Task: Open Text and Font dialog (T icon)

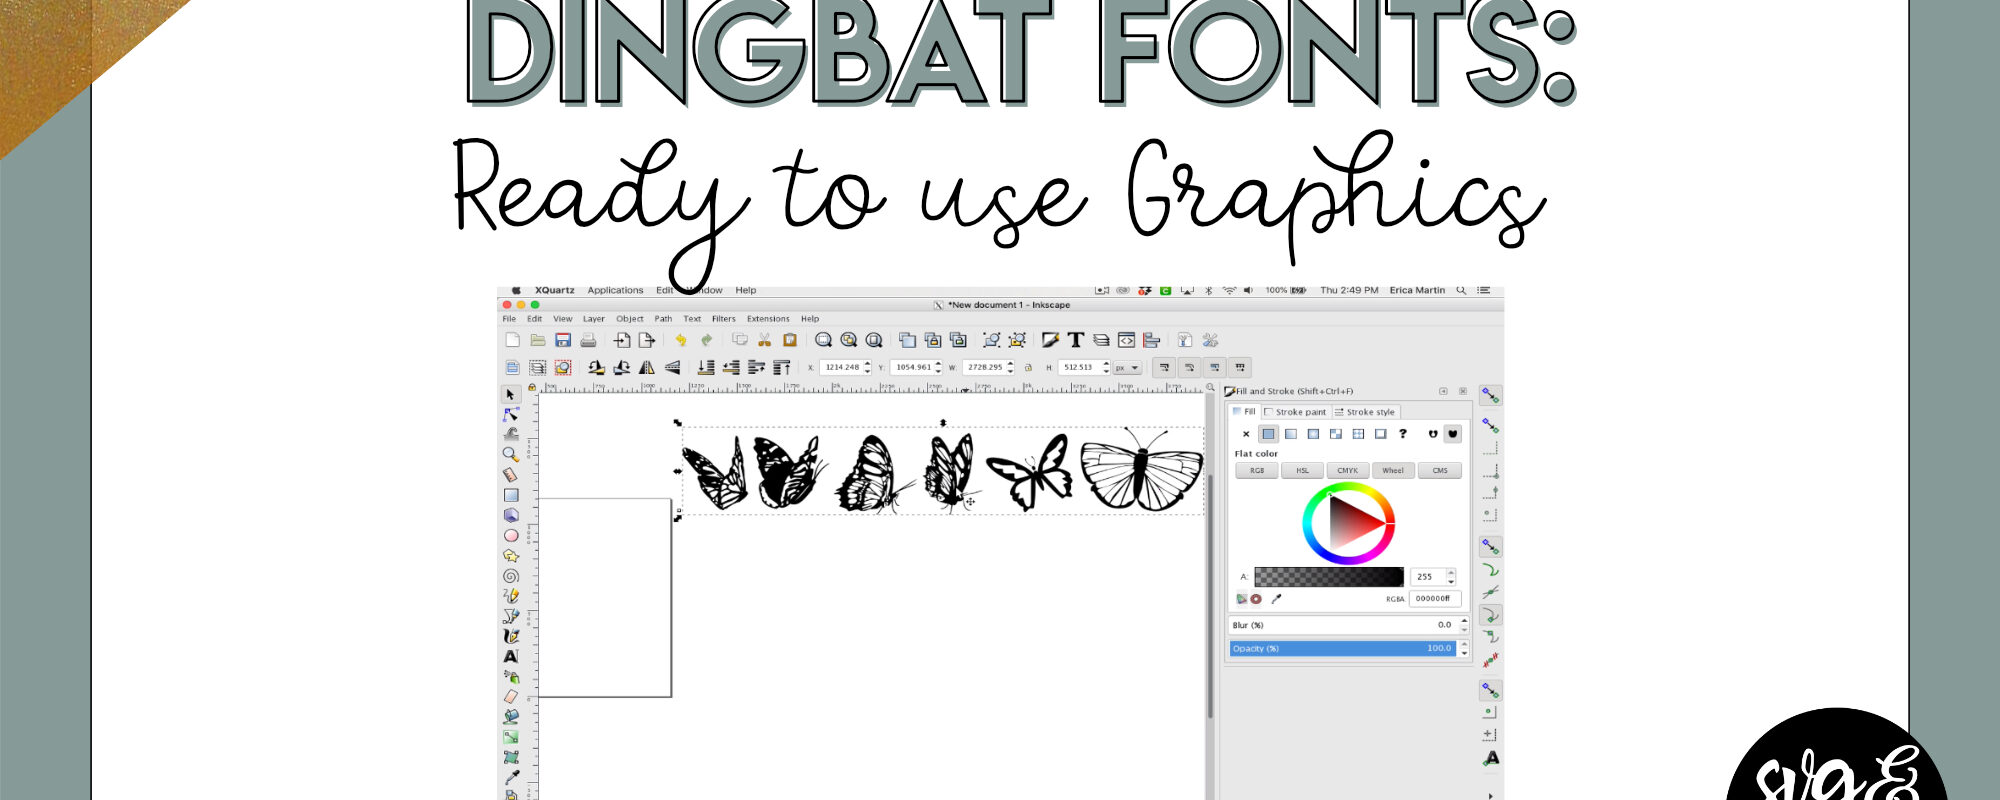Action: tap(1076, 340)
